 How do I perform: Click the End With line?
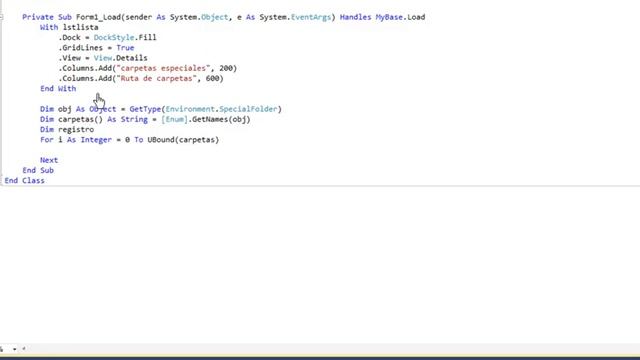(x=58, y=89)
